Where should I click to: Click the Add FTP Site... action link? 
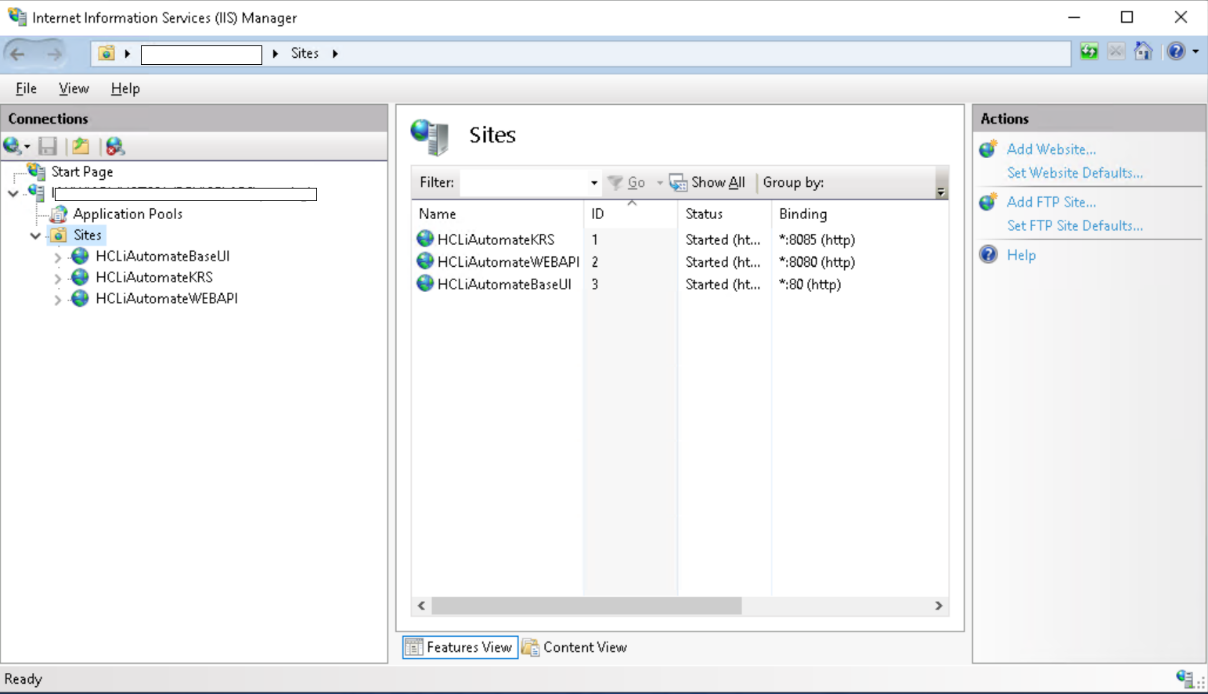point(1051,202)
